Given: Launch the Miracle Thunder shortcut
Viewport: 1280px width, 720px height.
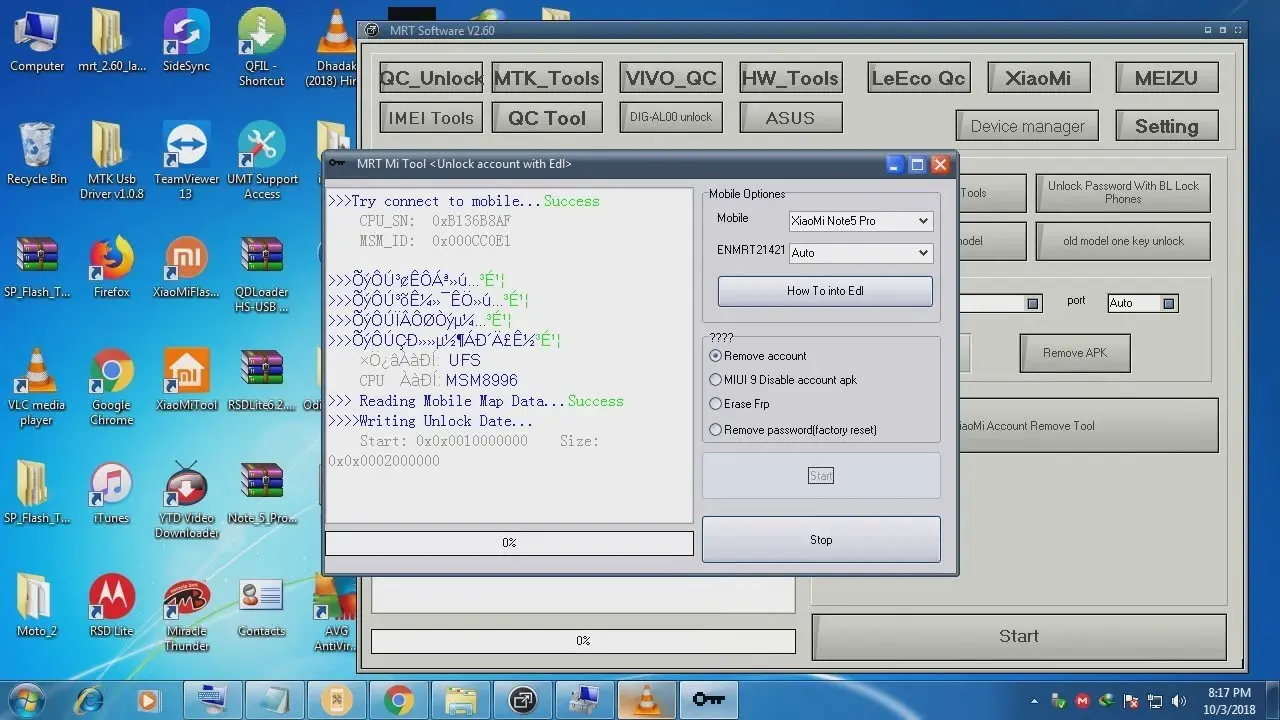Looking at the screenshot, I should point(186,613).
